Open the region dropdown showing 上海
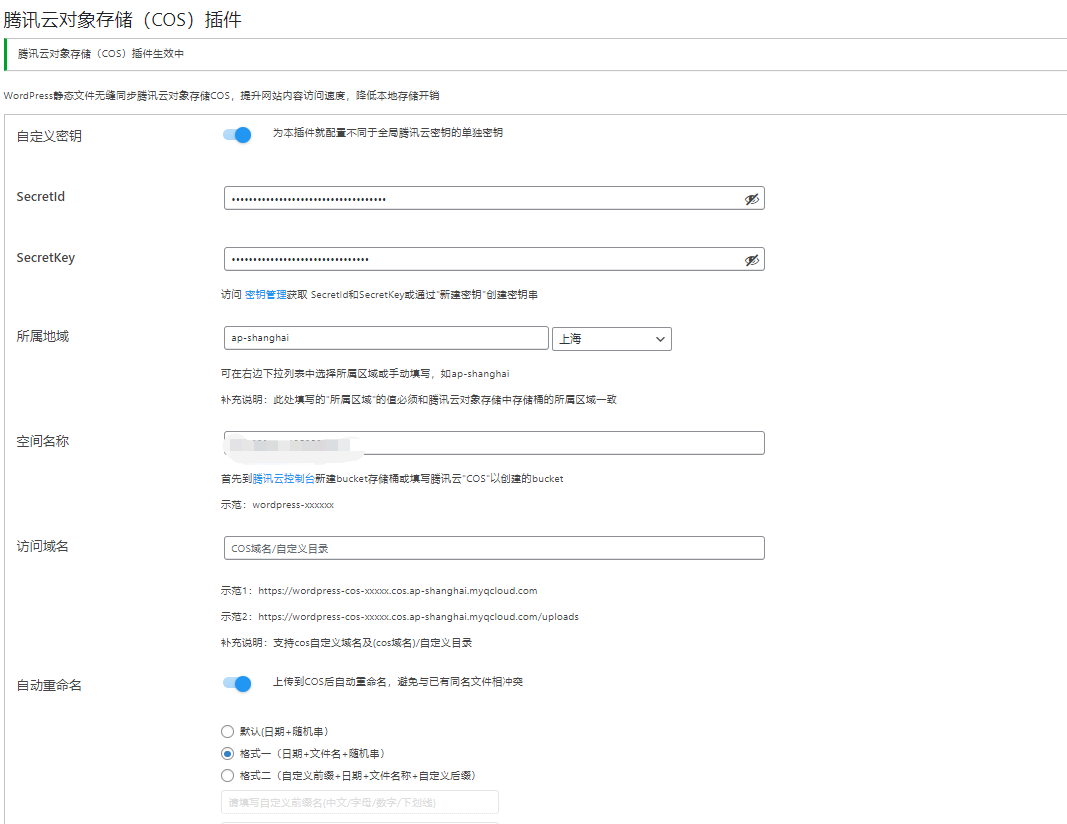The image size is (1067, 824). (611, 338)
